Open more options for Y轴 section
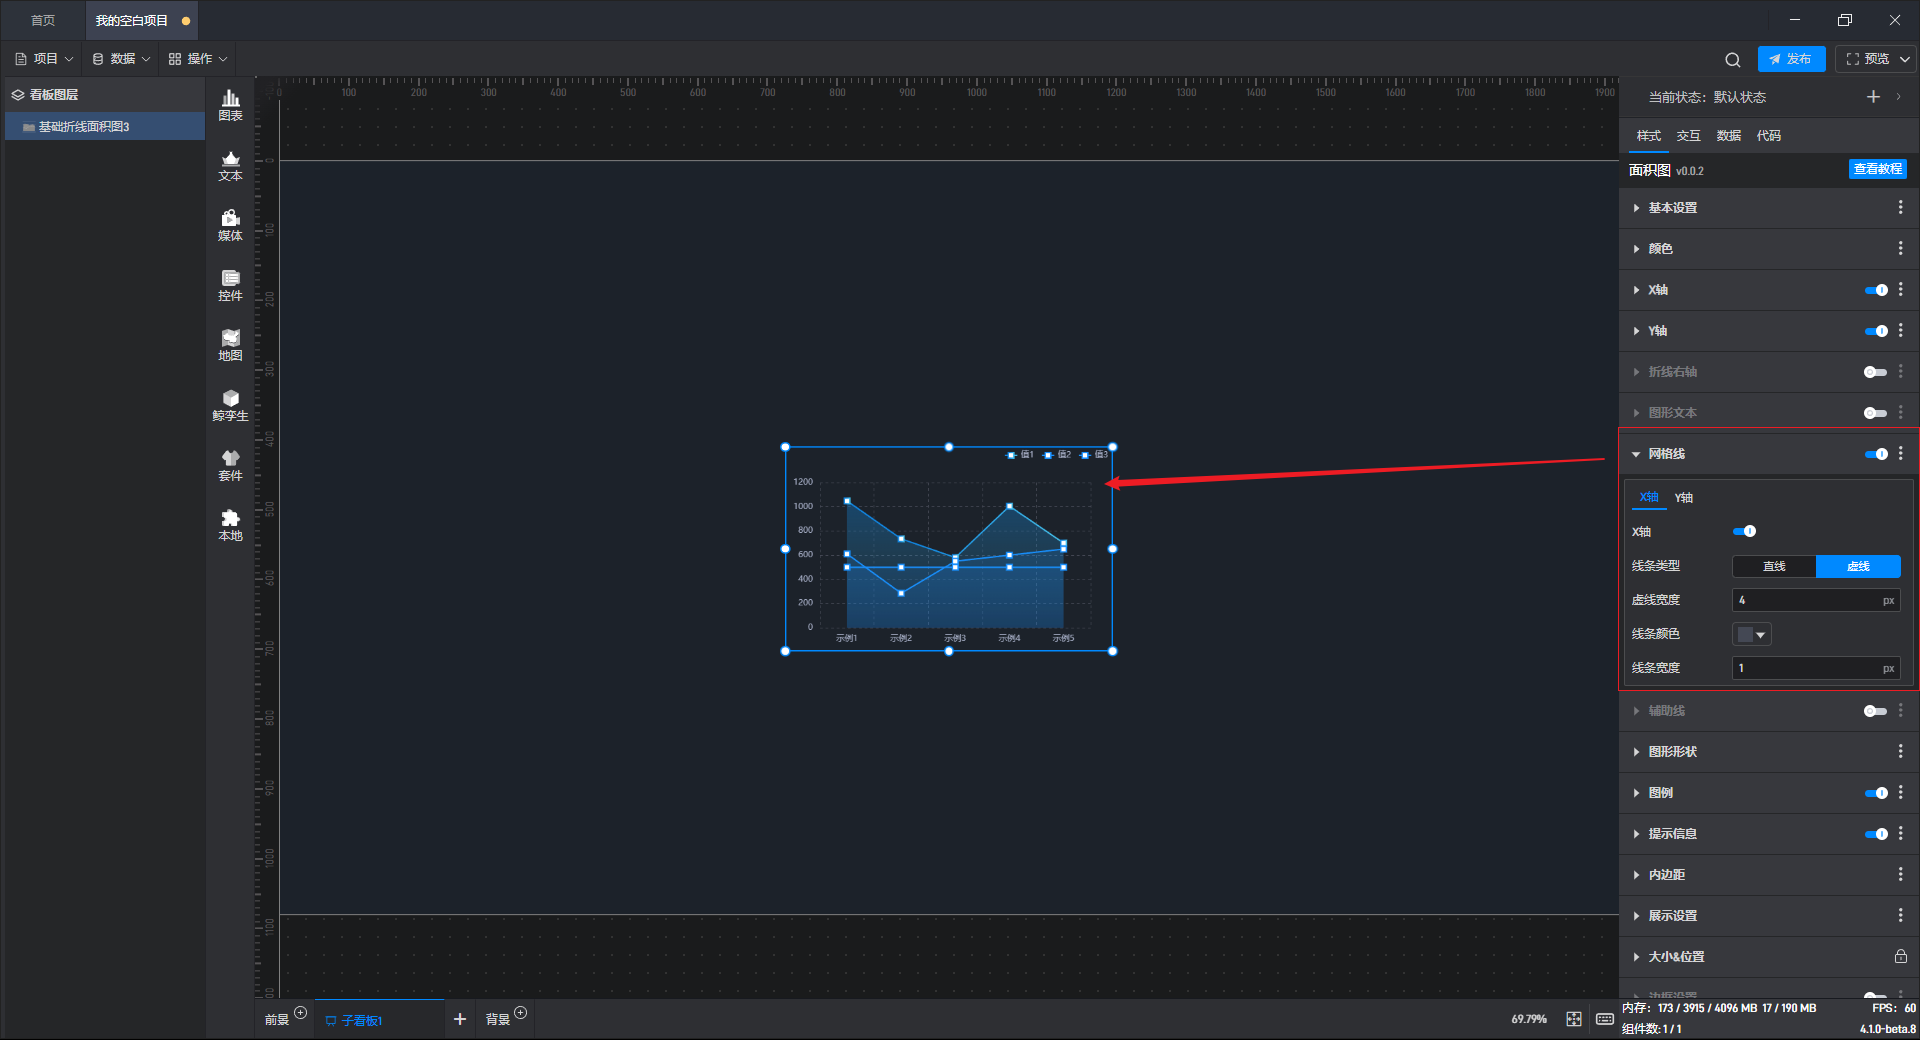Viewport: 1920px width, 1040px height. tap(1900, 330)
